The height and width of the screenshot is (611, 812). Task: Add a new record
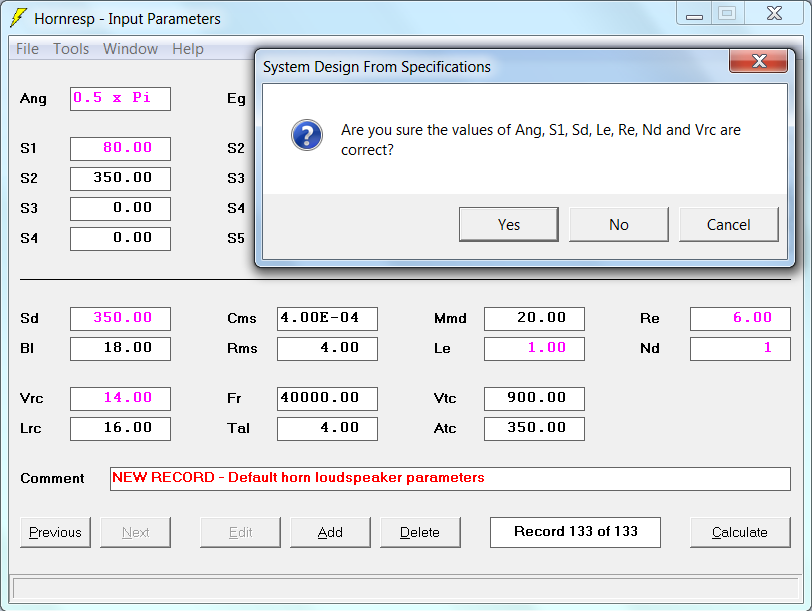point(330,532)
